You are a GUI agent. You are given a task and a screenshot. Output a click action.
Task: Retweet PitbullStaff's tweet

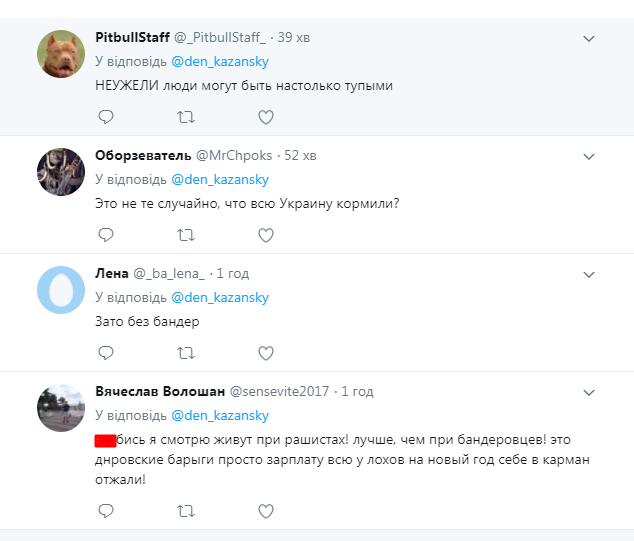(185, 117)
